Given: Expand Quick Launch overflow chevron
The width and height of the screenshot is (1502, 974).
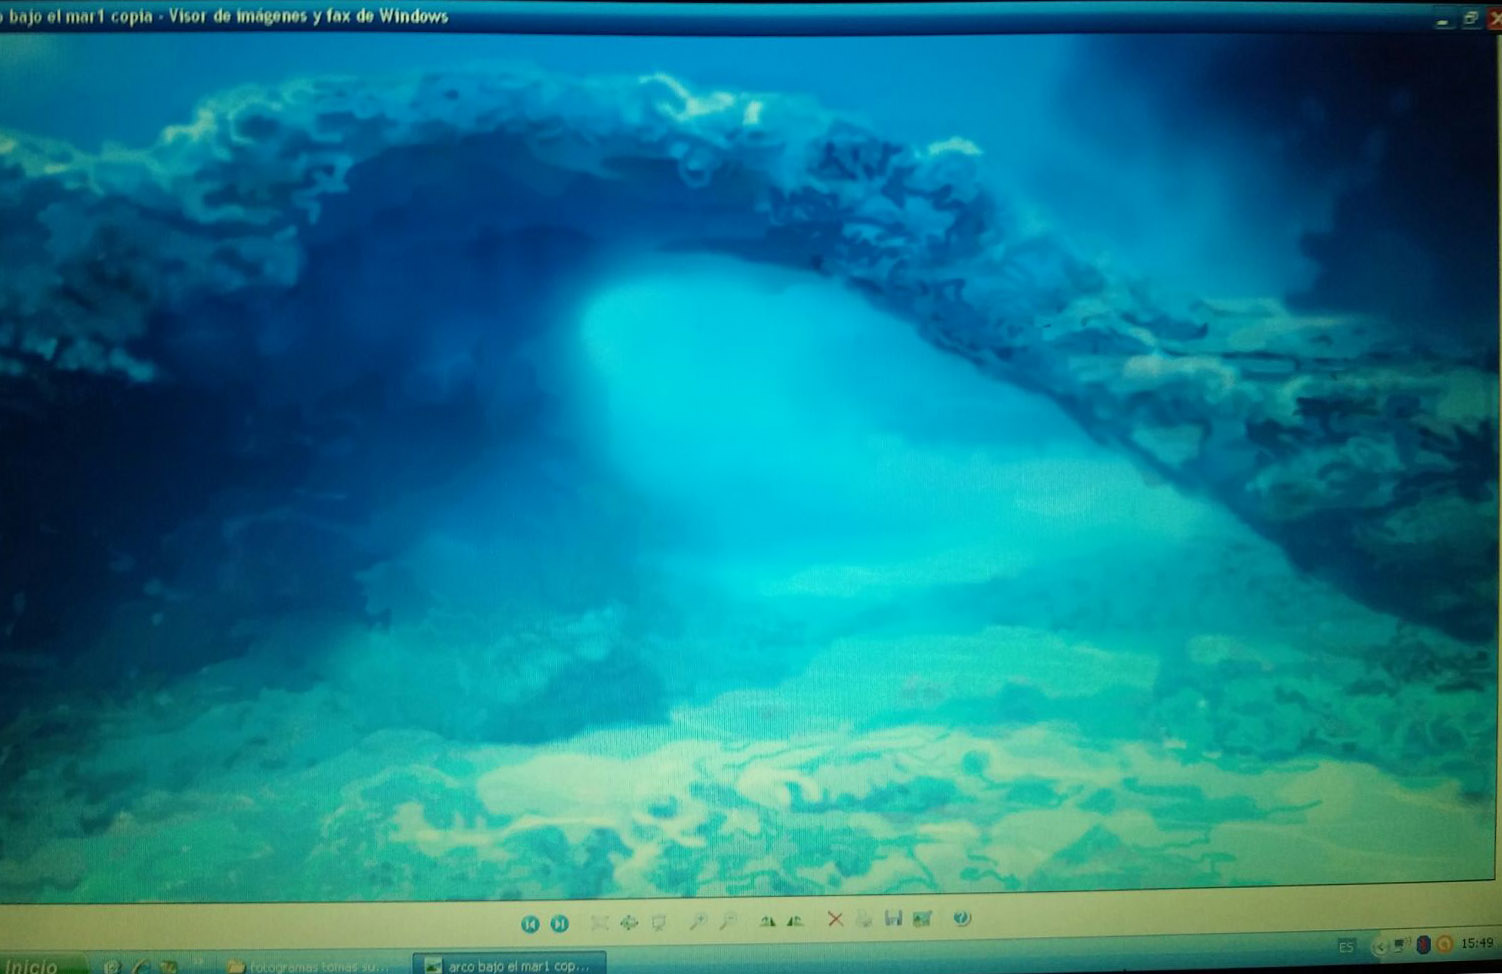Looking at the screenshot, I should click(198, 961).
